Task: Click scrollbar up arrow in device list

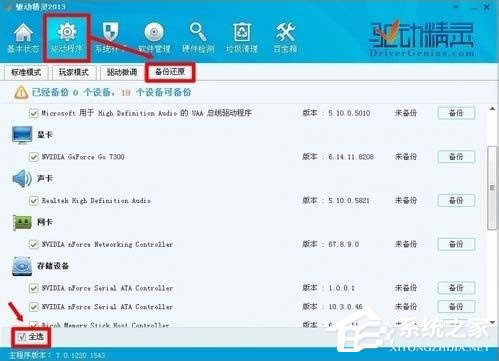Action: tap(492, 109)
